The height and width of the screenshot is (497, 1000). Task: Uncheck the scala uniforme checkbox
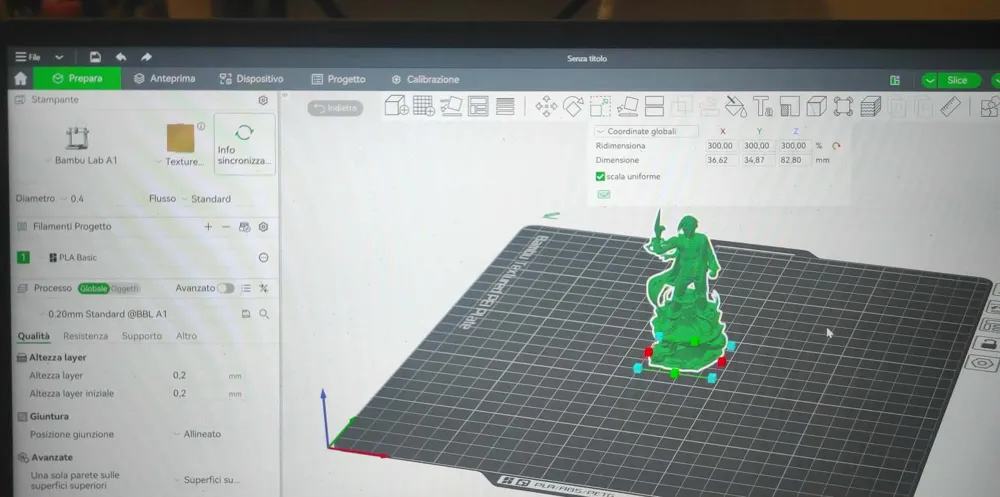click(x=600, y=177)
